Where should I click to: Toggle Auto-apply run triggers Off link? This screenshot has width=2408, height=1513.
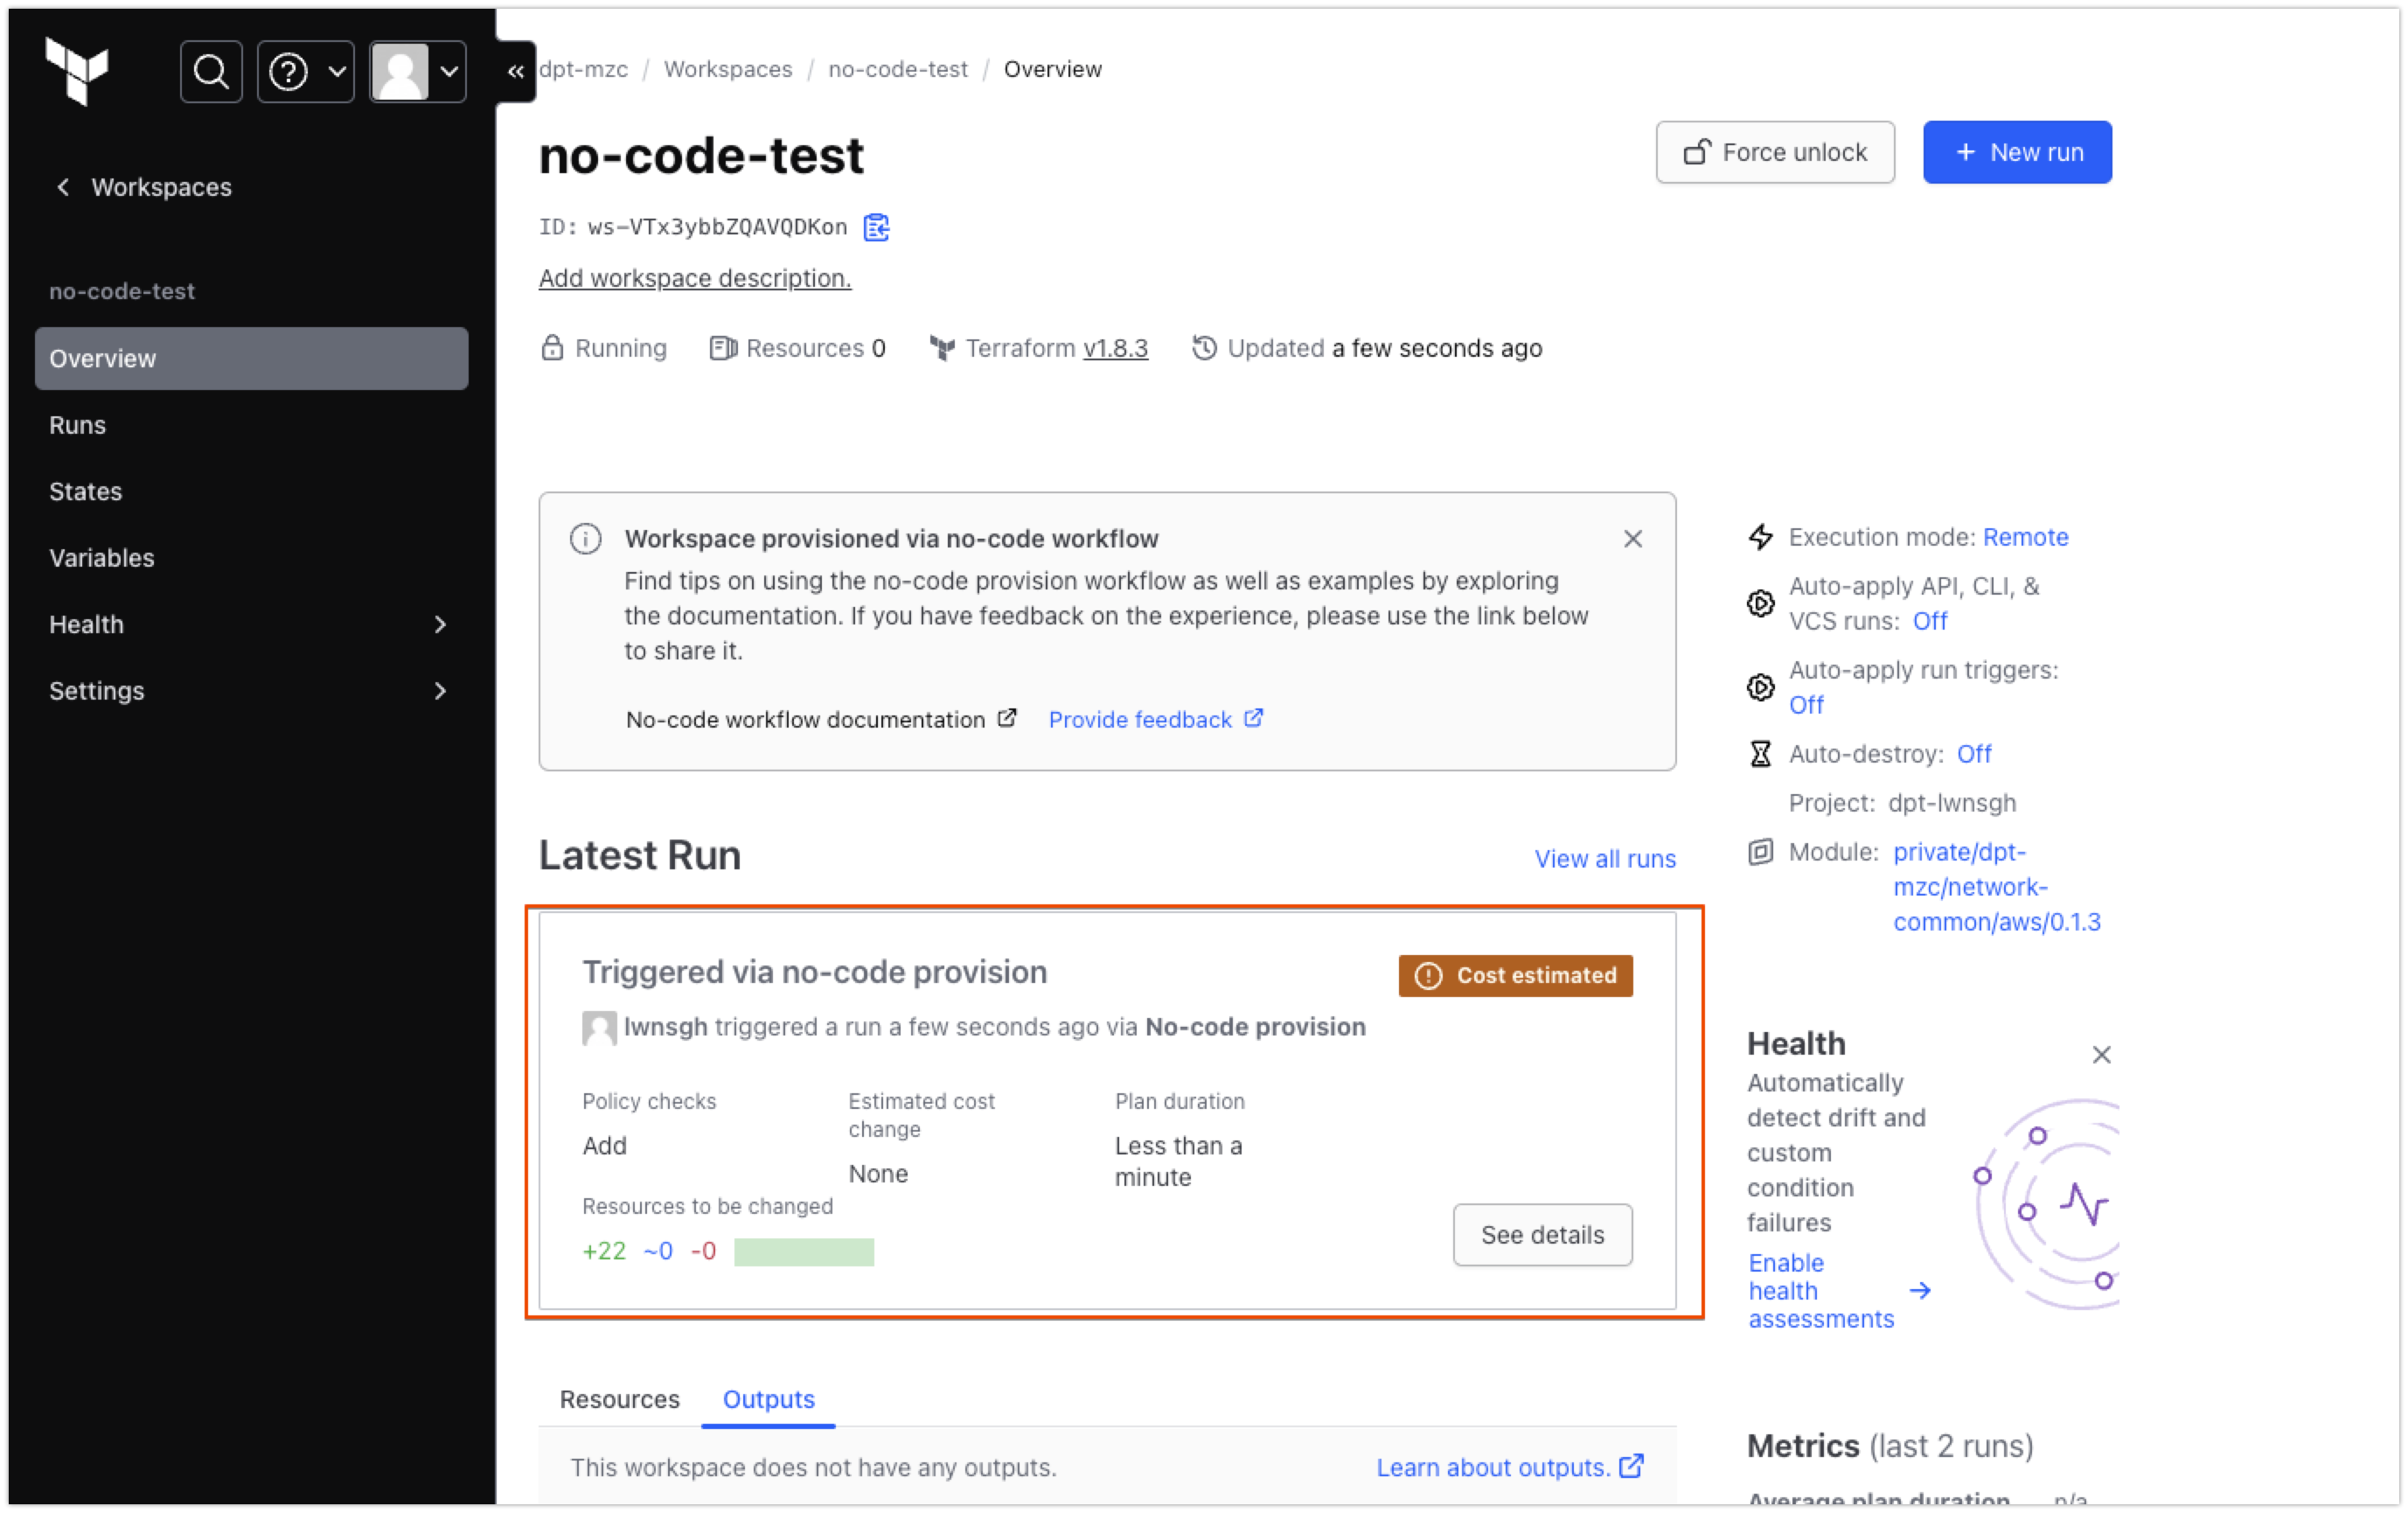click(x=1806, y=706)
